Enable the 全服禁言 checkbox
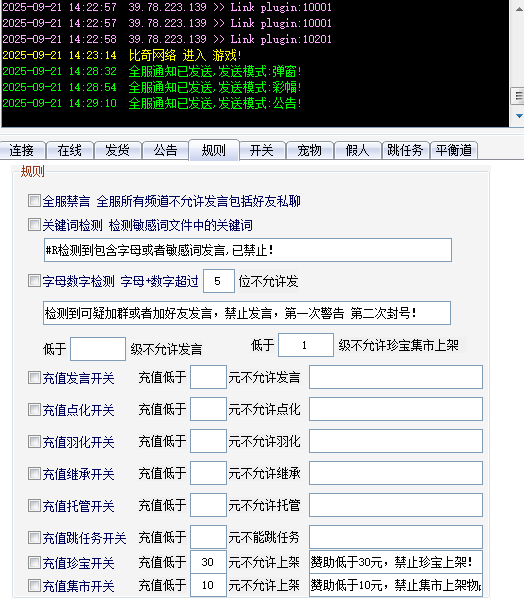524x599 pixels. (x=34, y=201)
